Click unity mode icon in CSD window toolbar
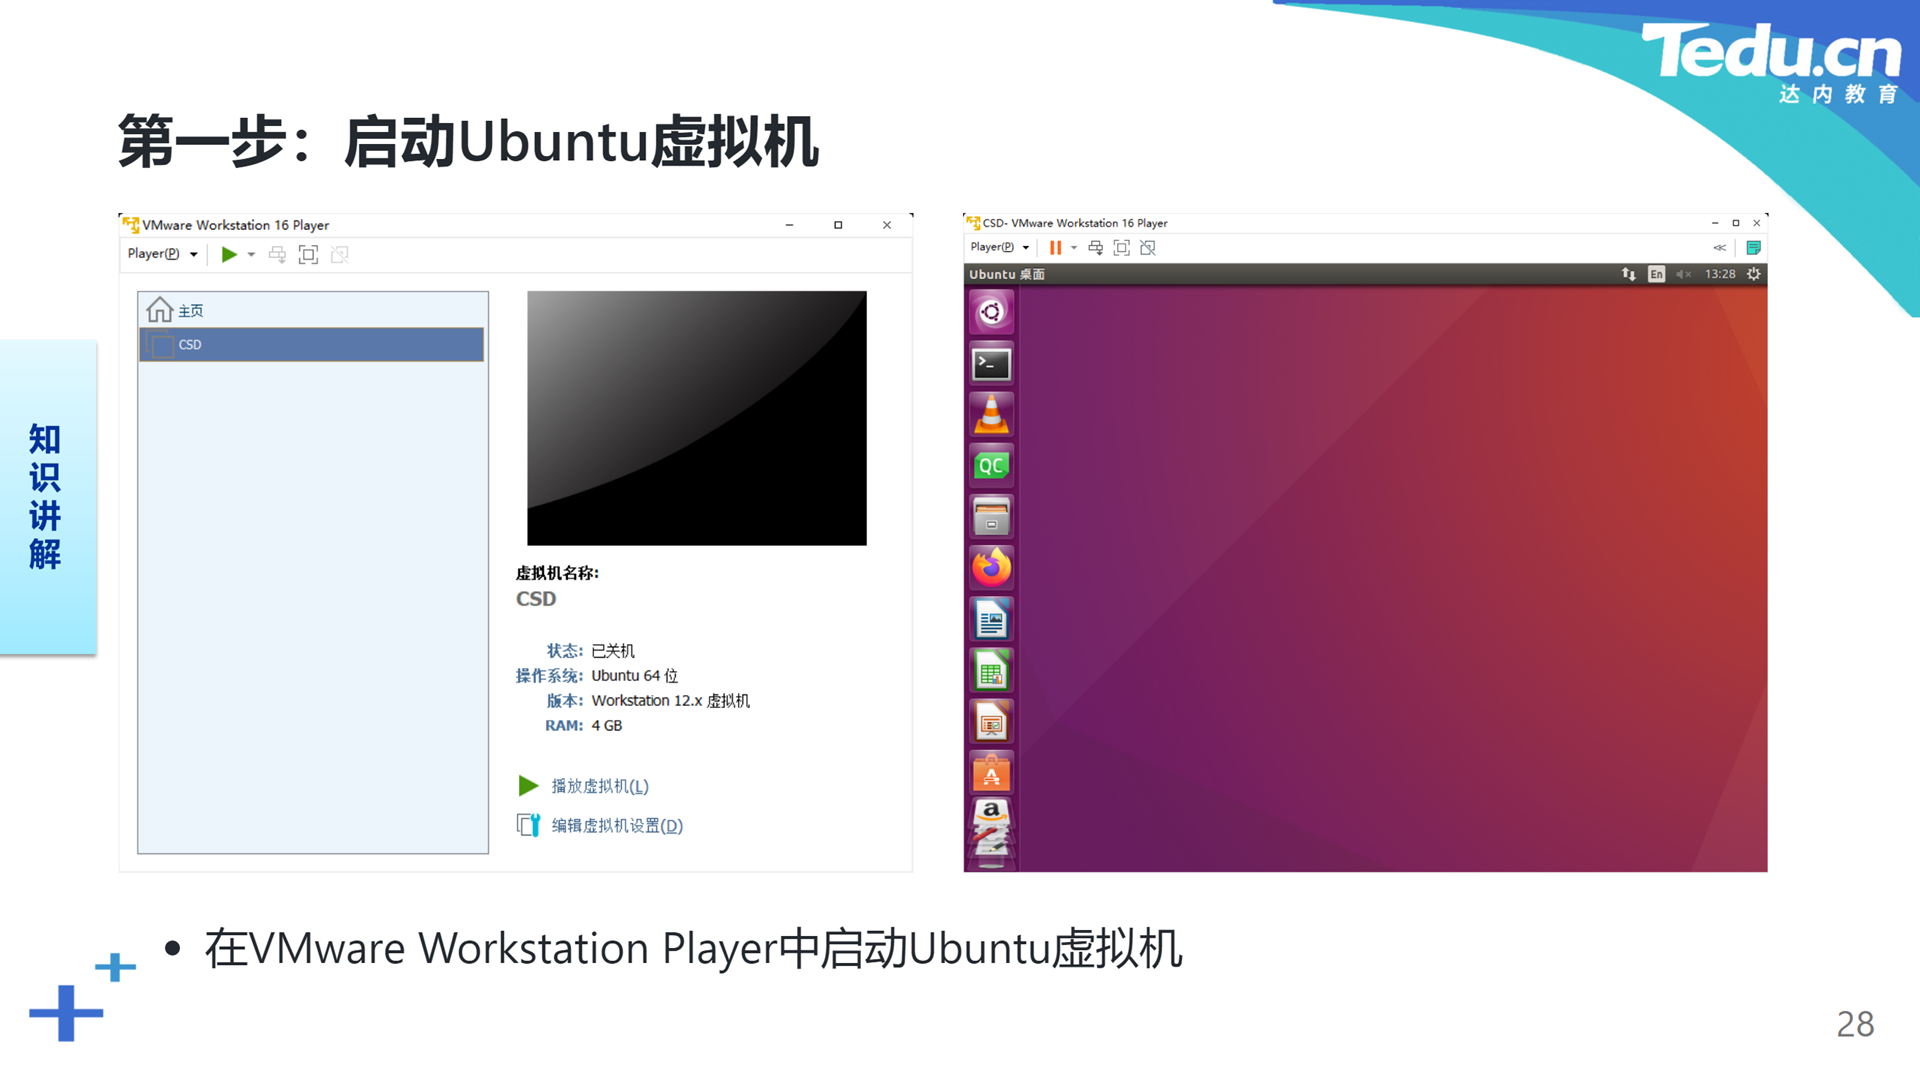The image size is (1920, 1080). [x=1148, y=247]
